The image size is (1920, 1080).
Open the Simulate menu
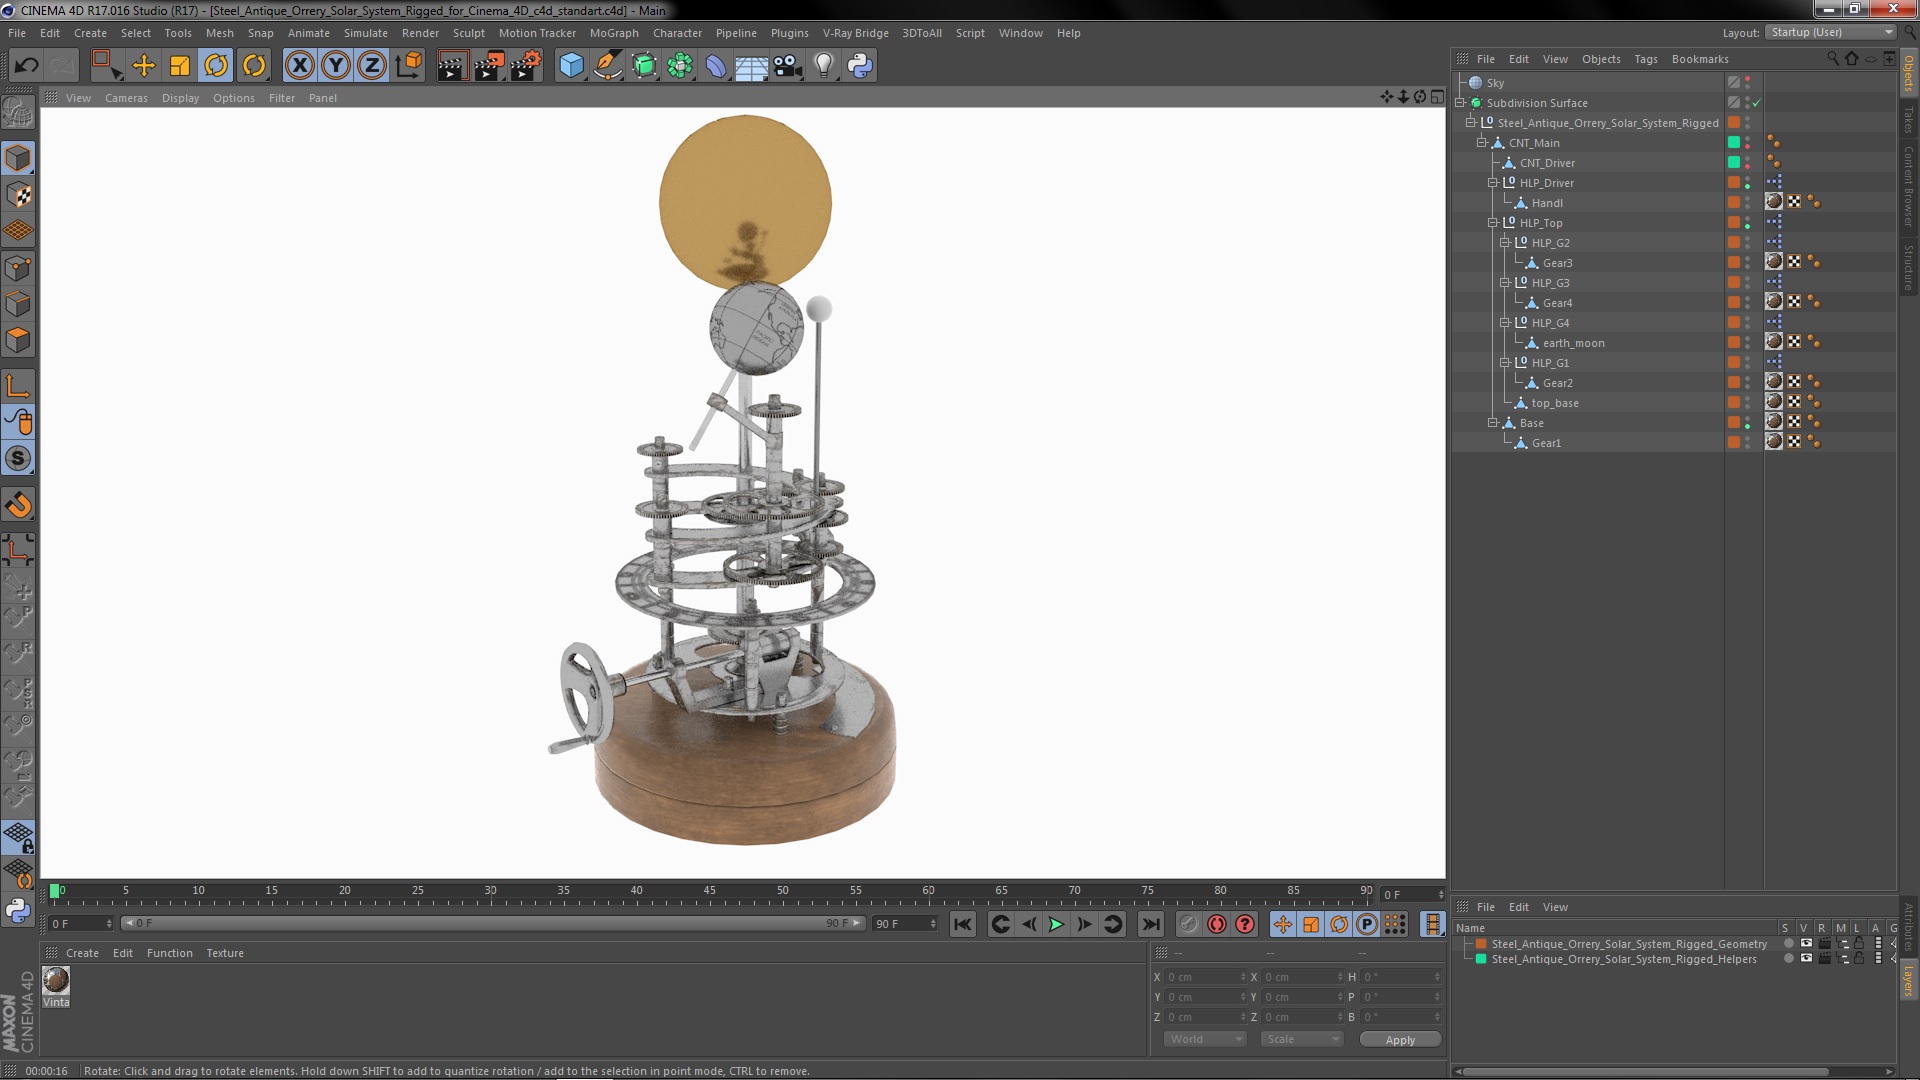tap(366, 33)
